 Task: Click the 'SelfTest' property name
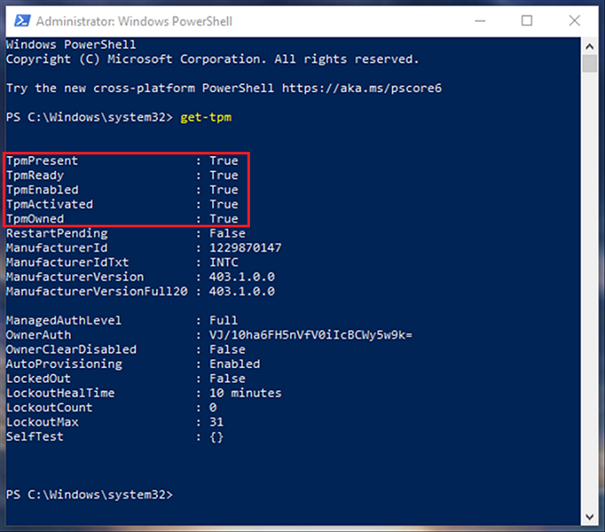35,437
